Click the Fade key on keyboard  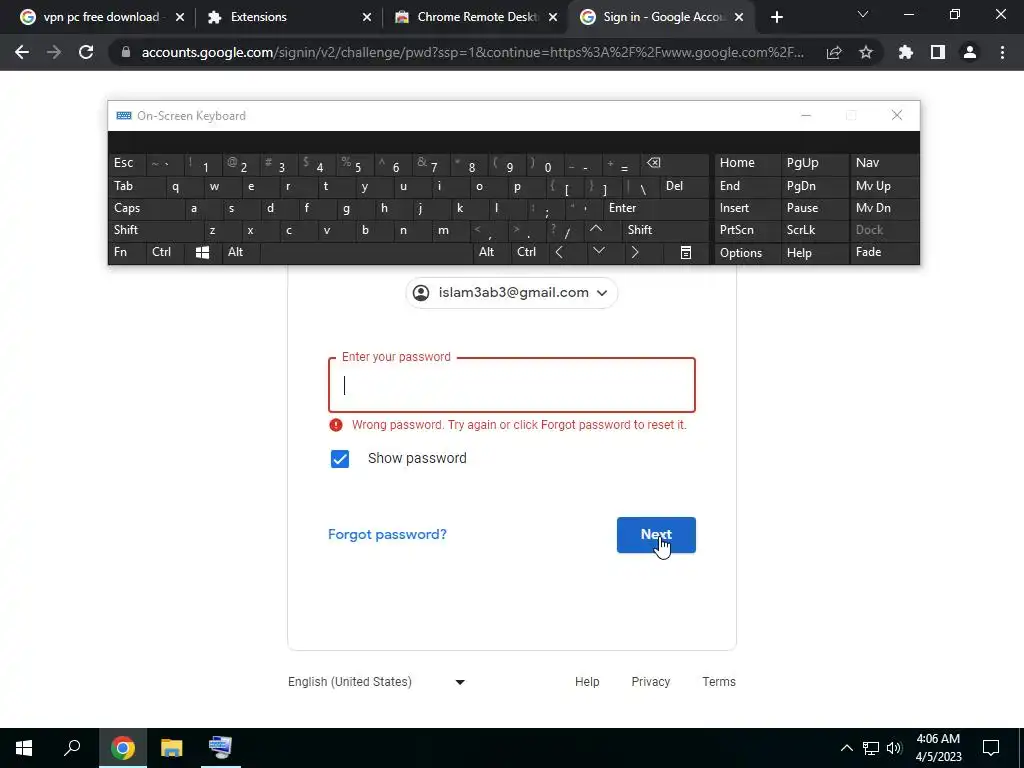point(884,253)
